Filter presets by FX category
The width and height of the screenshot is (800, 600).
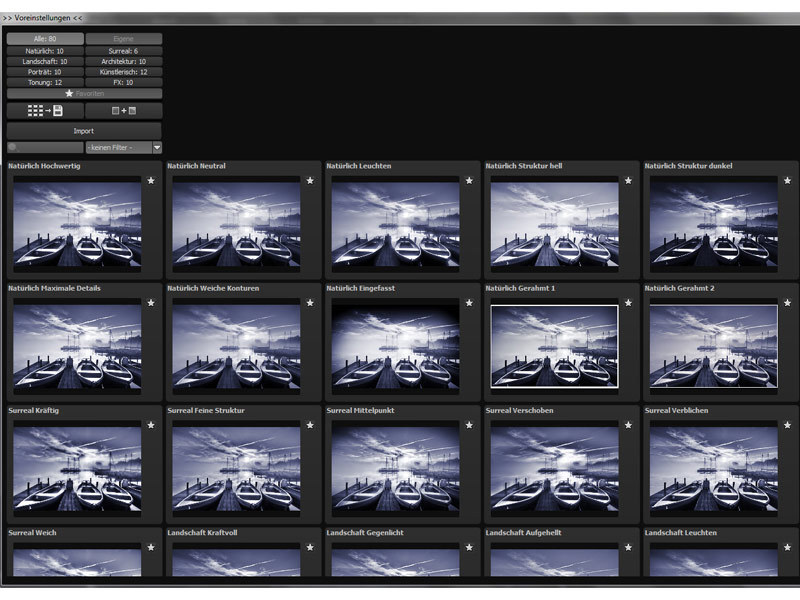123,82
